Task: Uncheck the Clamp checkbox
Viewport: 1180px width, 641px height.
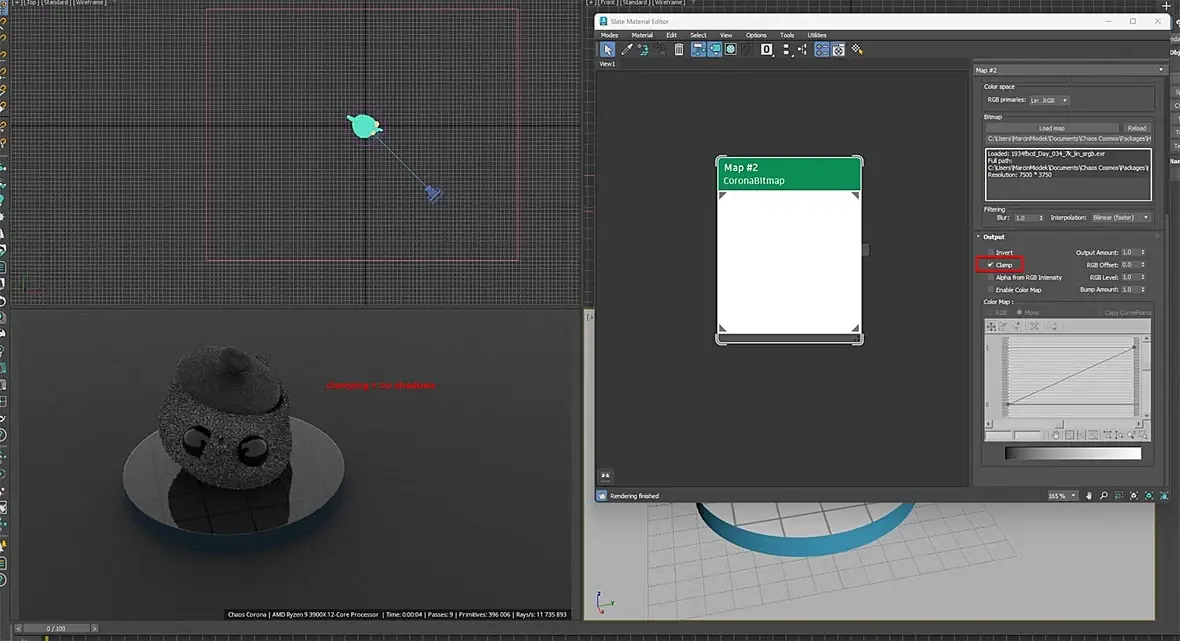Action: click(x=991, y=265)
